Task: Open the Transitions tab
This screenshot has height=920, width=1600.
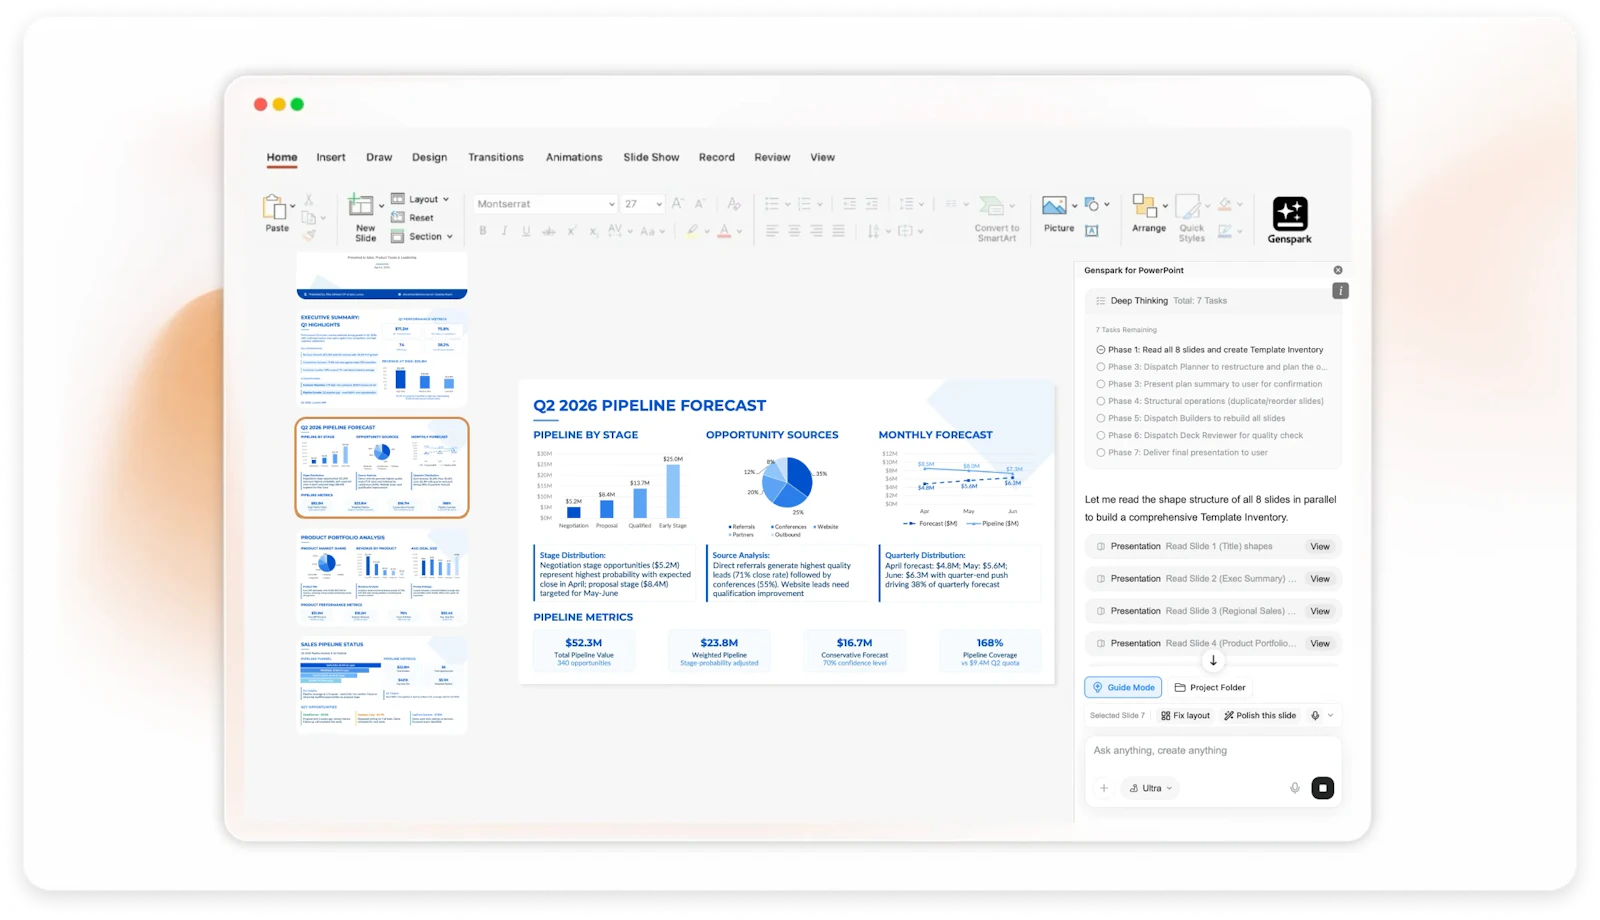Action: tap(496, 157)
